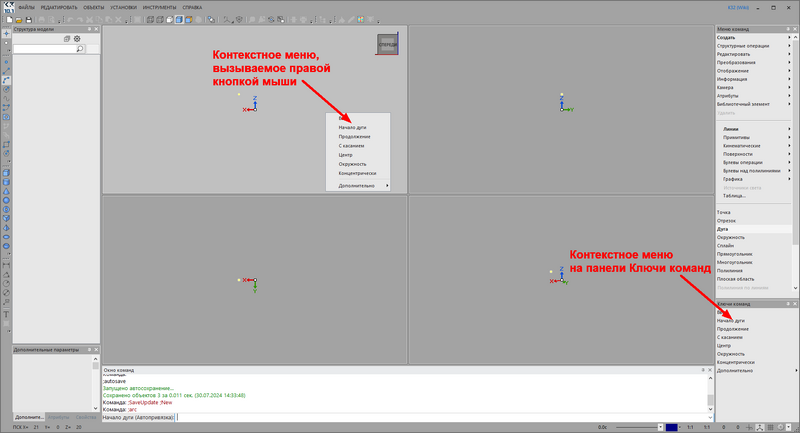
Task: Click the Open file folder icon
Action: click(19, 20)
